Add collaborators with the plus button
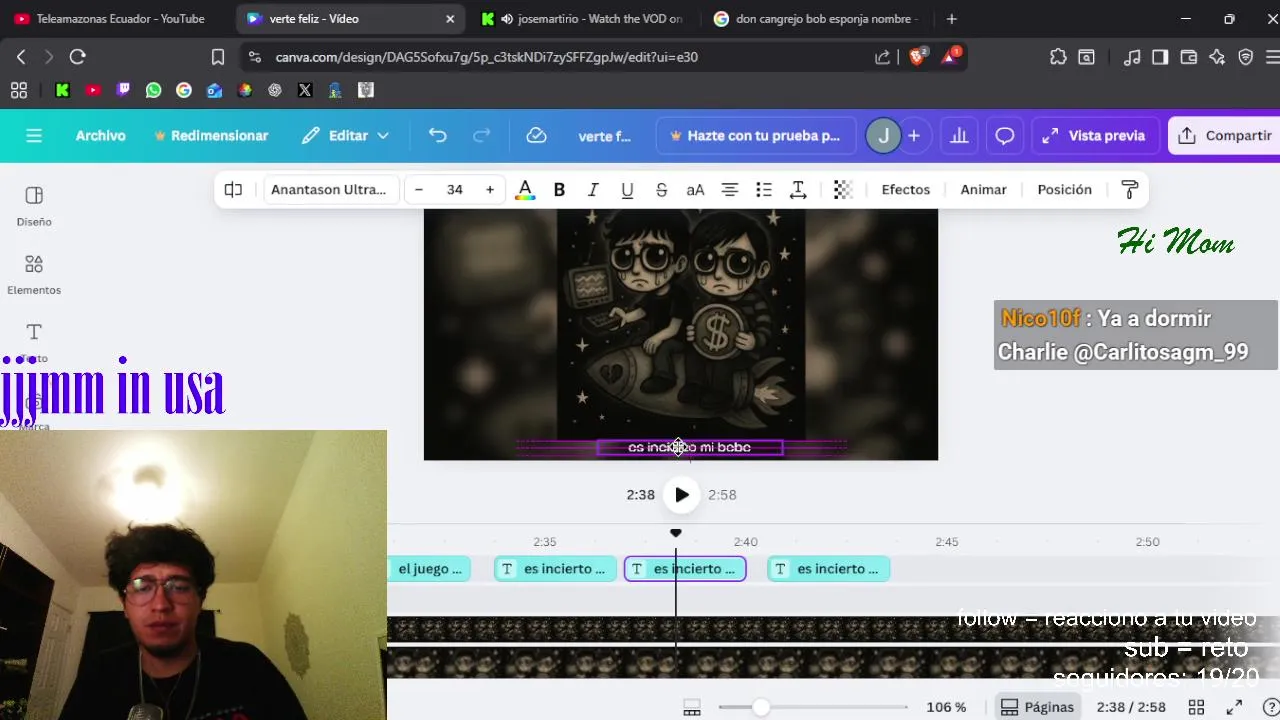The image size is (1280, 720). (914, 136)
